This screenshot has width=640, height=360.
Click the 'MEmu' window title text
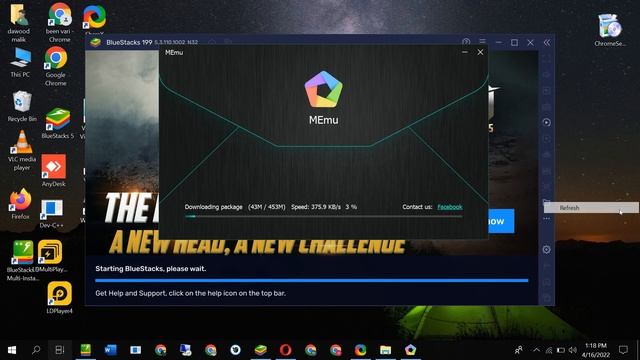174,52
